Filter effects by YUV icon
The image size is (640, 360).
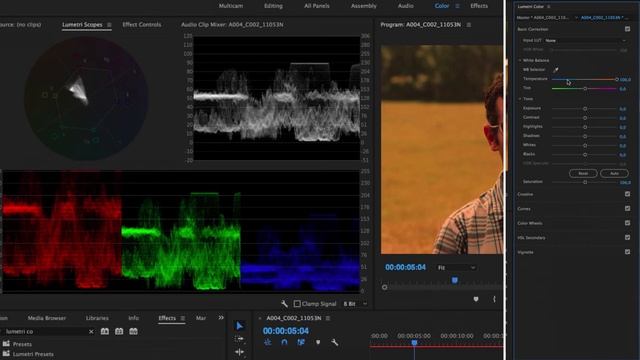(x=133, y=331)
